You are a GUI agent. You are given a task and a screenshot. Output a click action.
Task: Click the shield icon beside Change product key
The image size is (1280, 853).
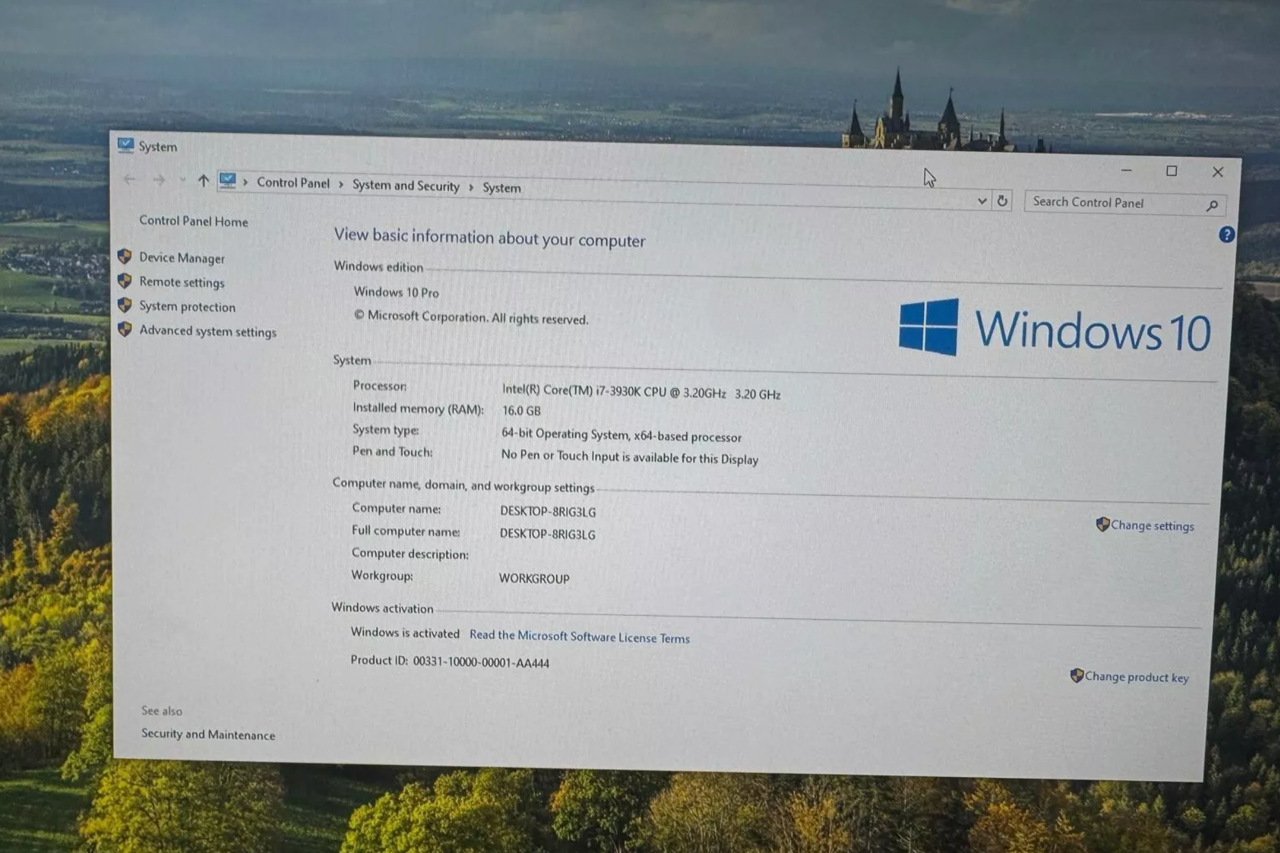pos(1076,675)
